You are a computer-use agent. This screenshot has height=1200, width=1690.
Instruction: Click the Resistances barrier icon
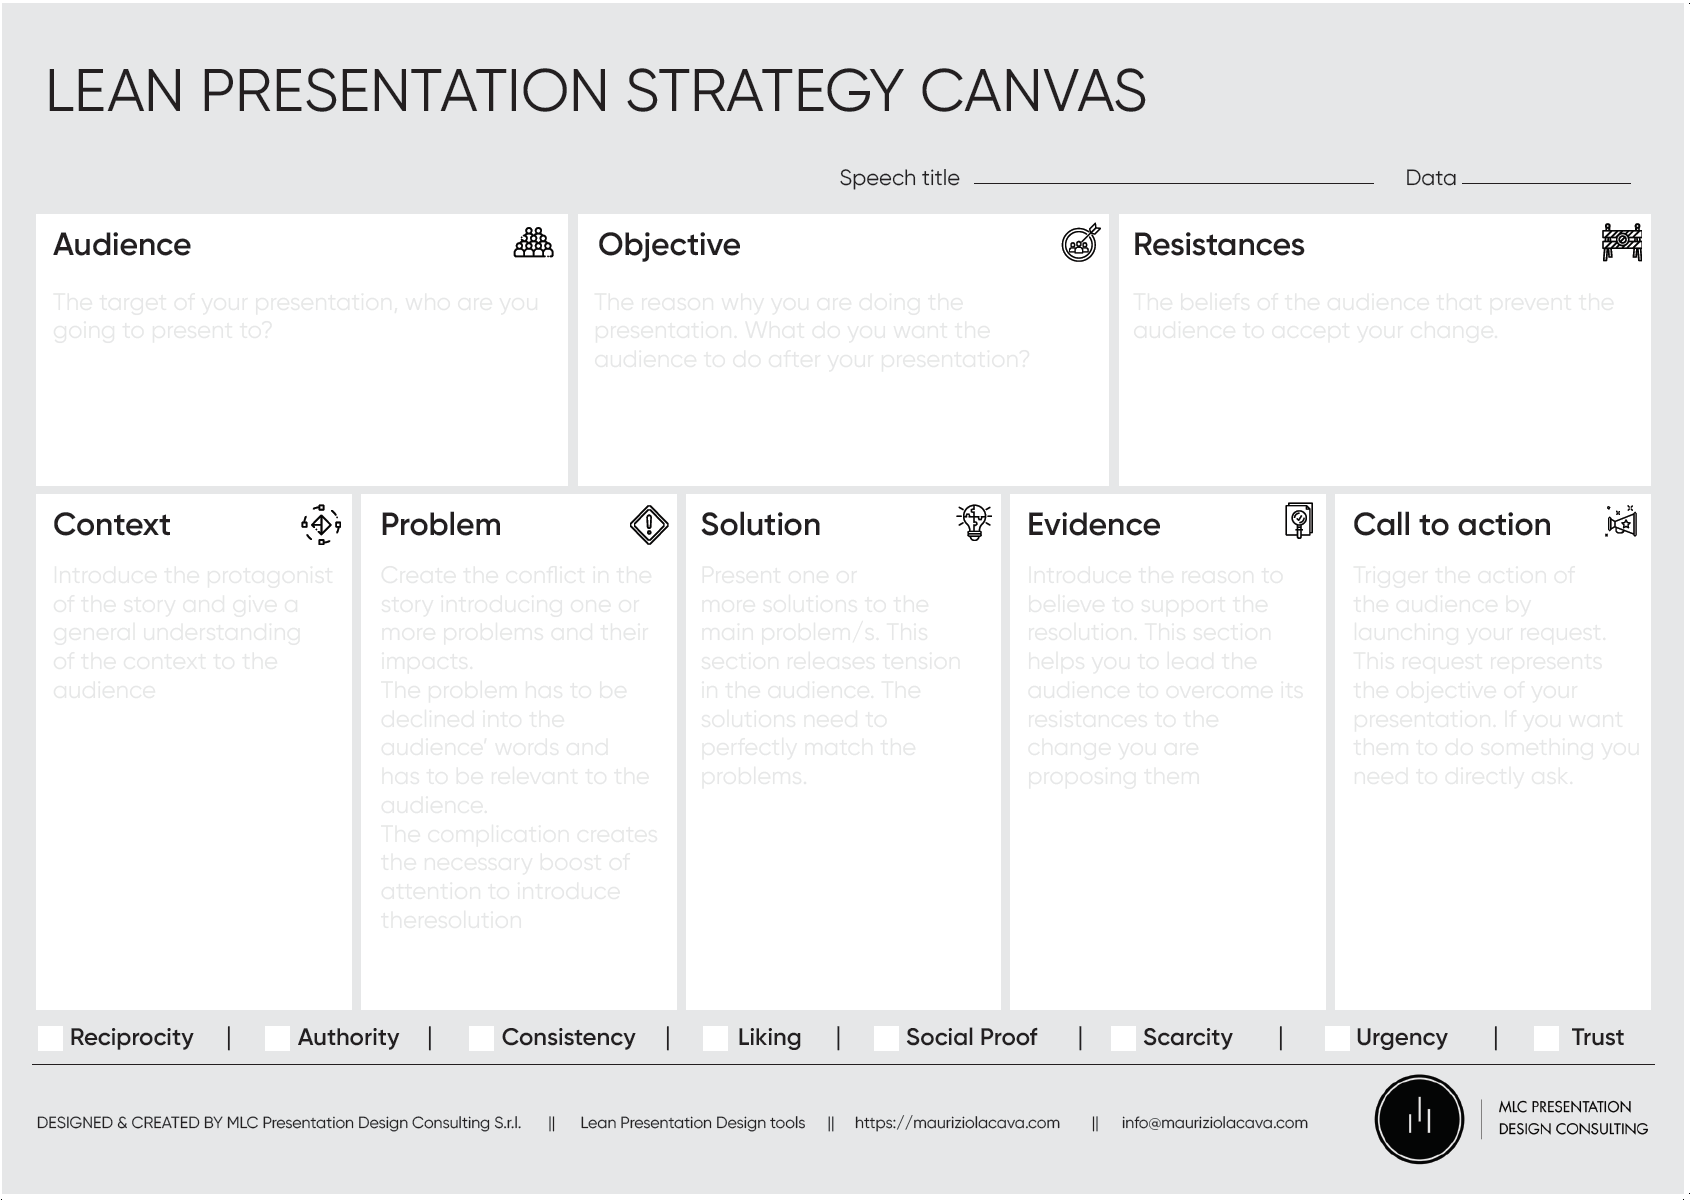tap(1621, 242)
